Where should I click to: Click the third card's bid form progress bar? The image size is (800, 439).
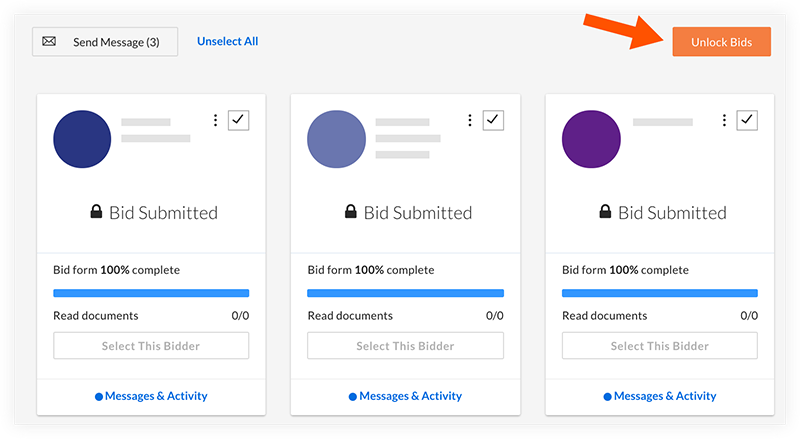(660, 293)
